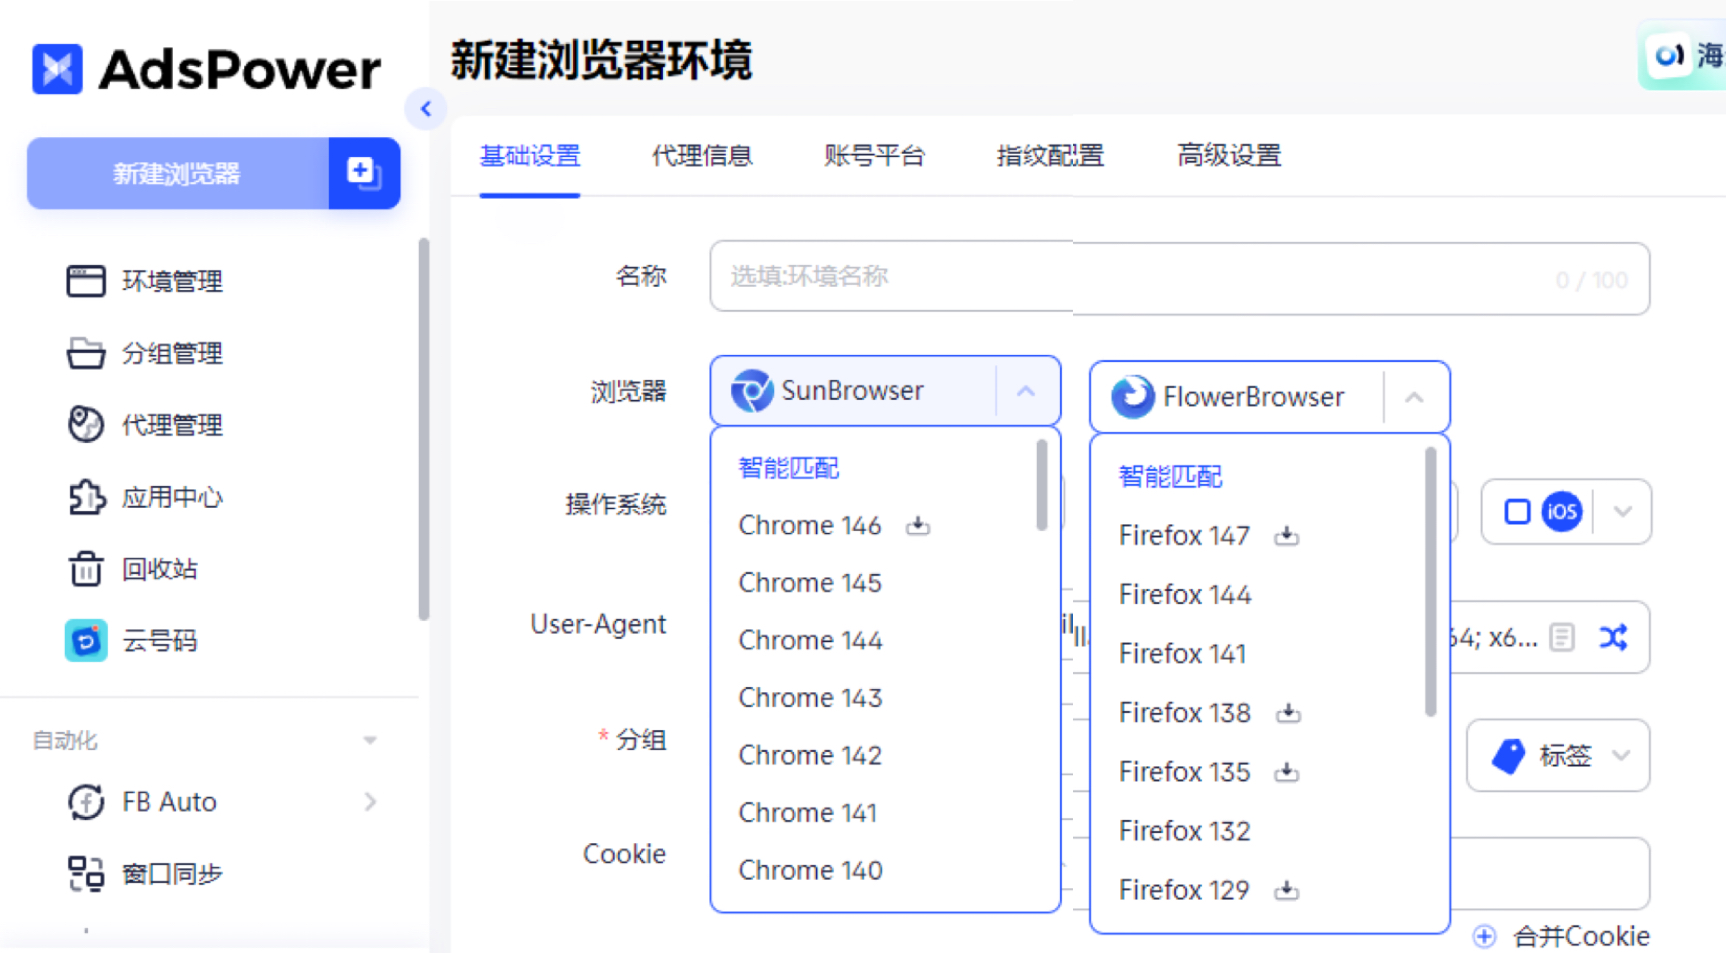Image resolution: width=1726 pixels, height=953 pixels.
Task: Open 分组管理 folder icon
Action: (86, 353)
